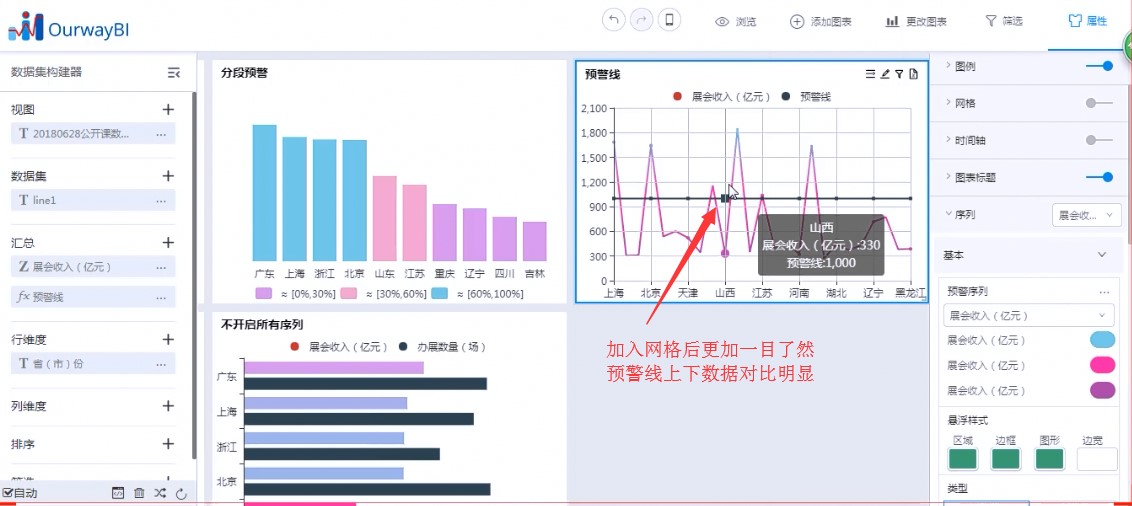The width and height of the screenshot is (1132, 506).
Task: Open options for line1 dataset
Action: click(161, 200)
